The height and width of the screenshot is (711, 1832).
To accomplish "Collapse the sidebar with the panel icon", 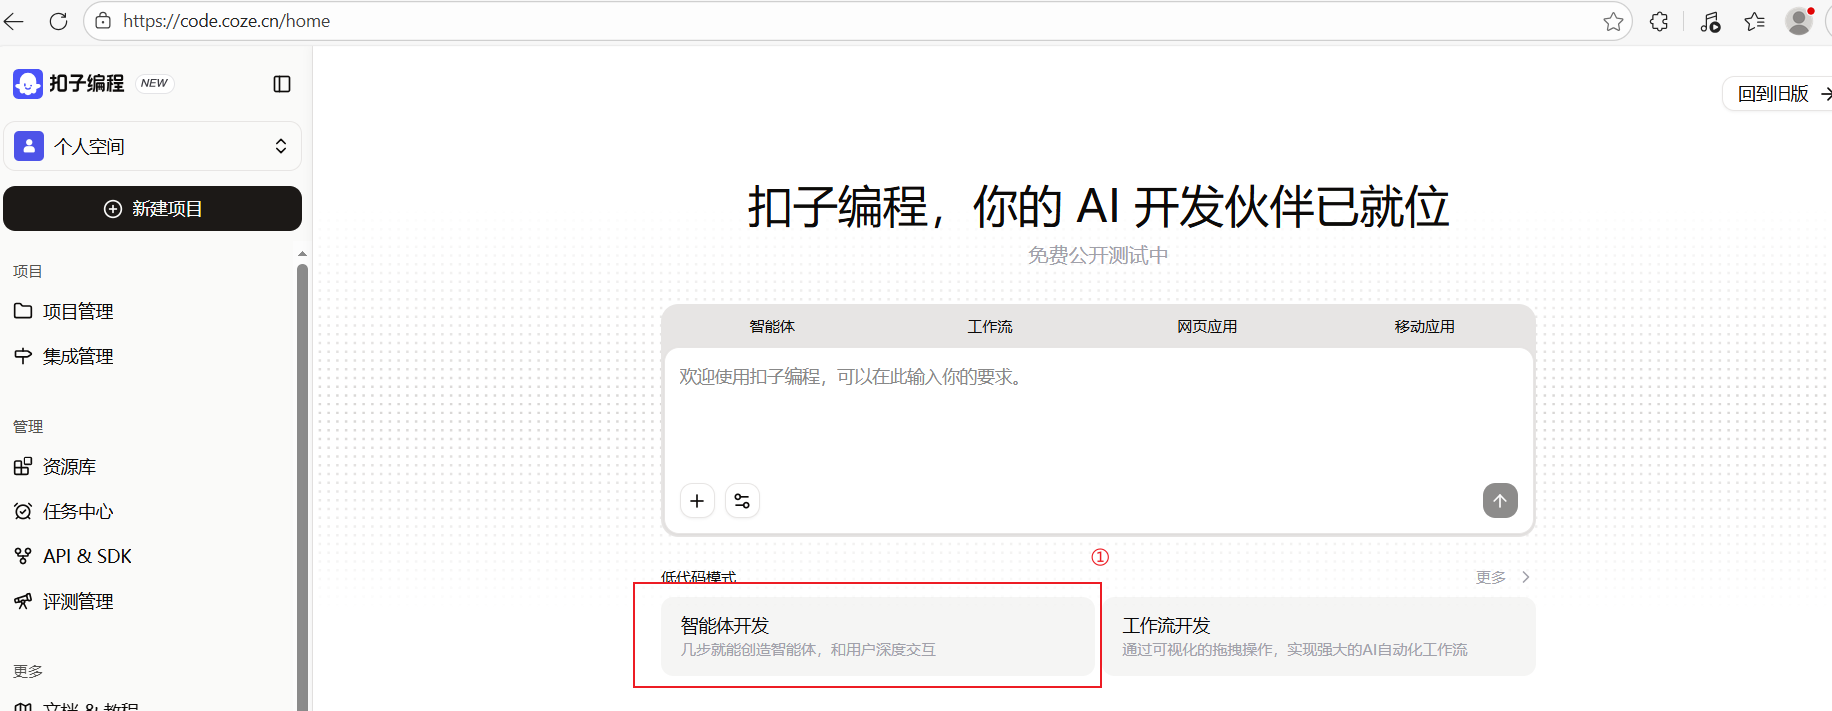I will tap(282, 84).
